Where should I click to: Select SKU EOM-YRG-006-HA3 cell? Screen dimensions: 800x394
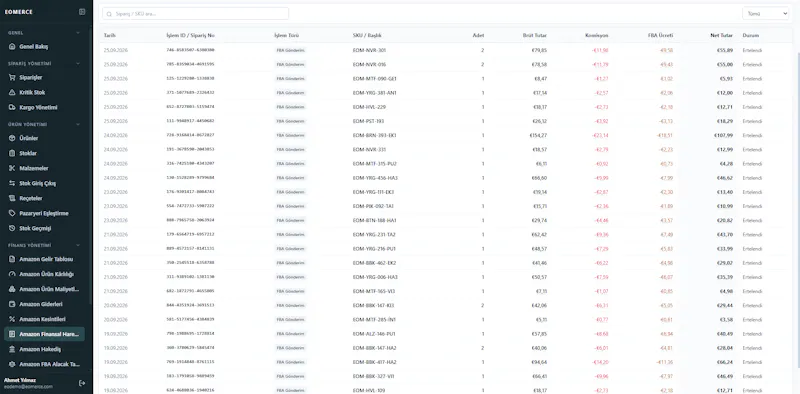click(375, 277)
